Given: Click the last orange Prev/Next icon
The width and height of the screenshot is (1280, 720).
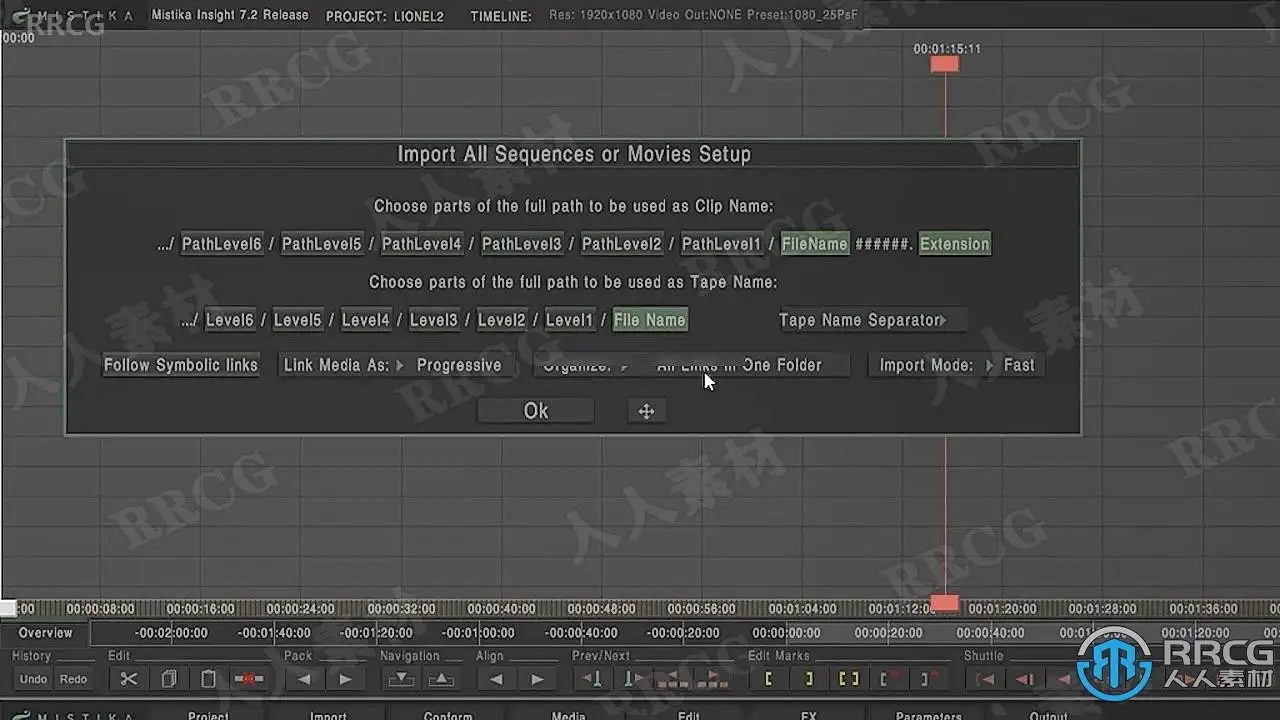Looking at the screenshot, I should coord(712,679).
